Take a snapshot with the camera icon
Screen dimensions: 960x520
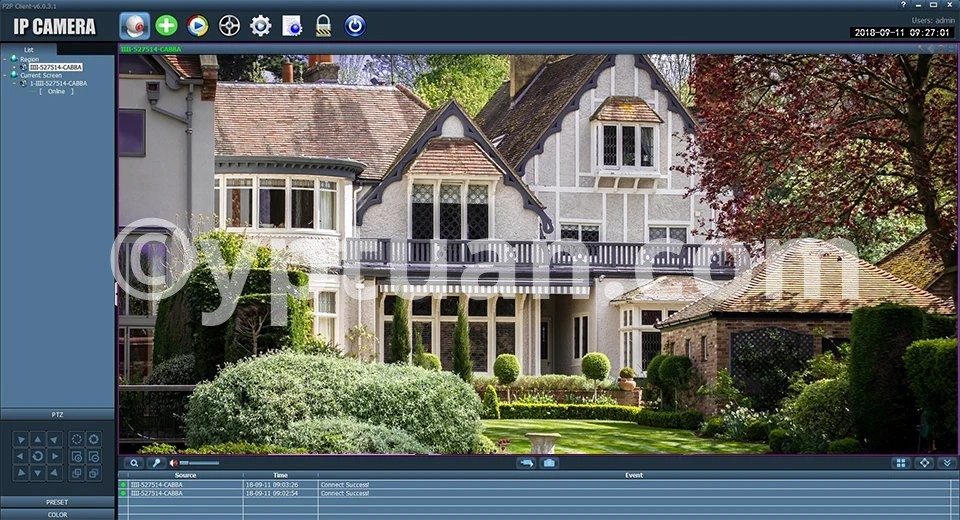(x=549, y=463)
